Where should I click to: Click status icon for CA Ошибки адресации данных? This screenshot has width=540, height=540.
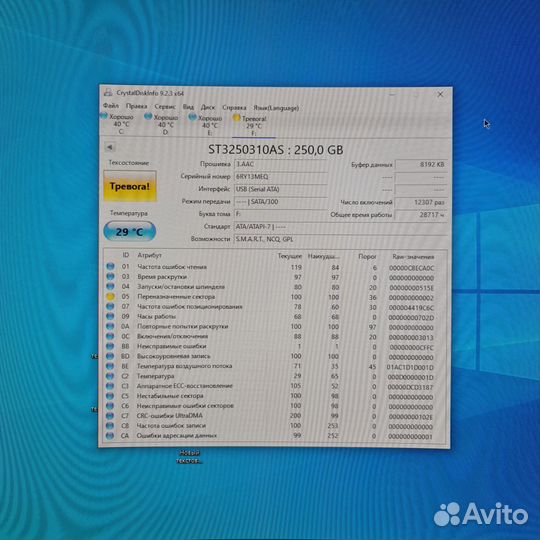coord(110,436)
